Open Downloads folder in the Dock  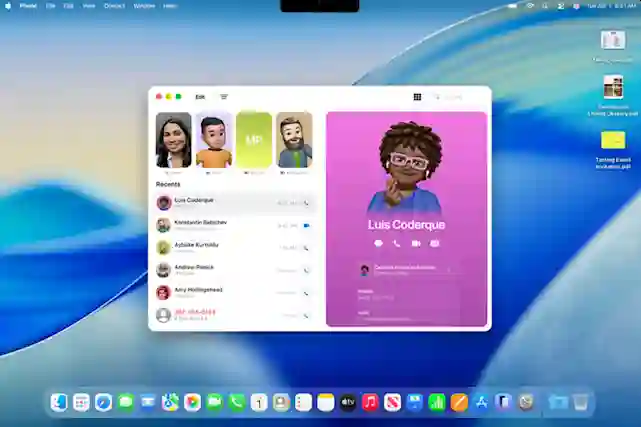point(558,402)
